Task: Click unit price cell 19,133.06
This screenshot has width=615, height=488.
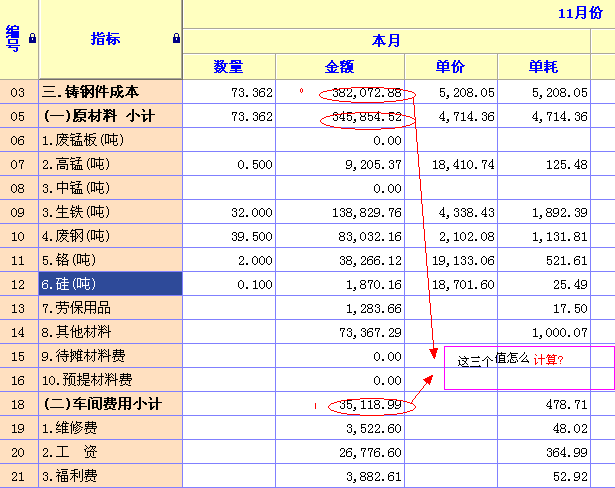Action: 451,260
